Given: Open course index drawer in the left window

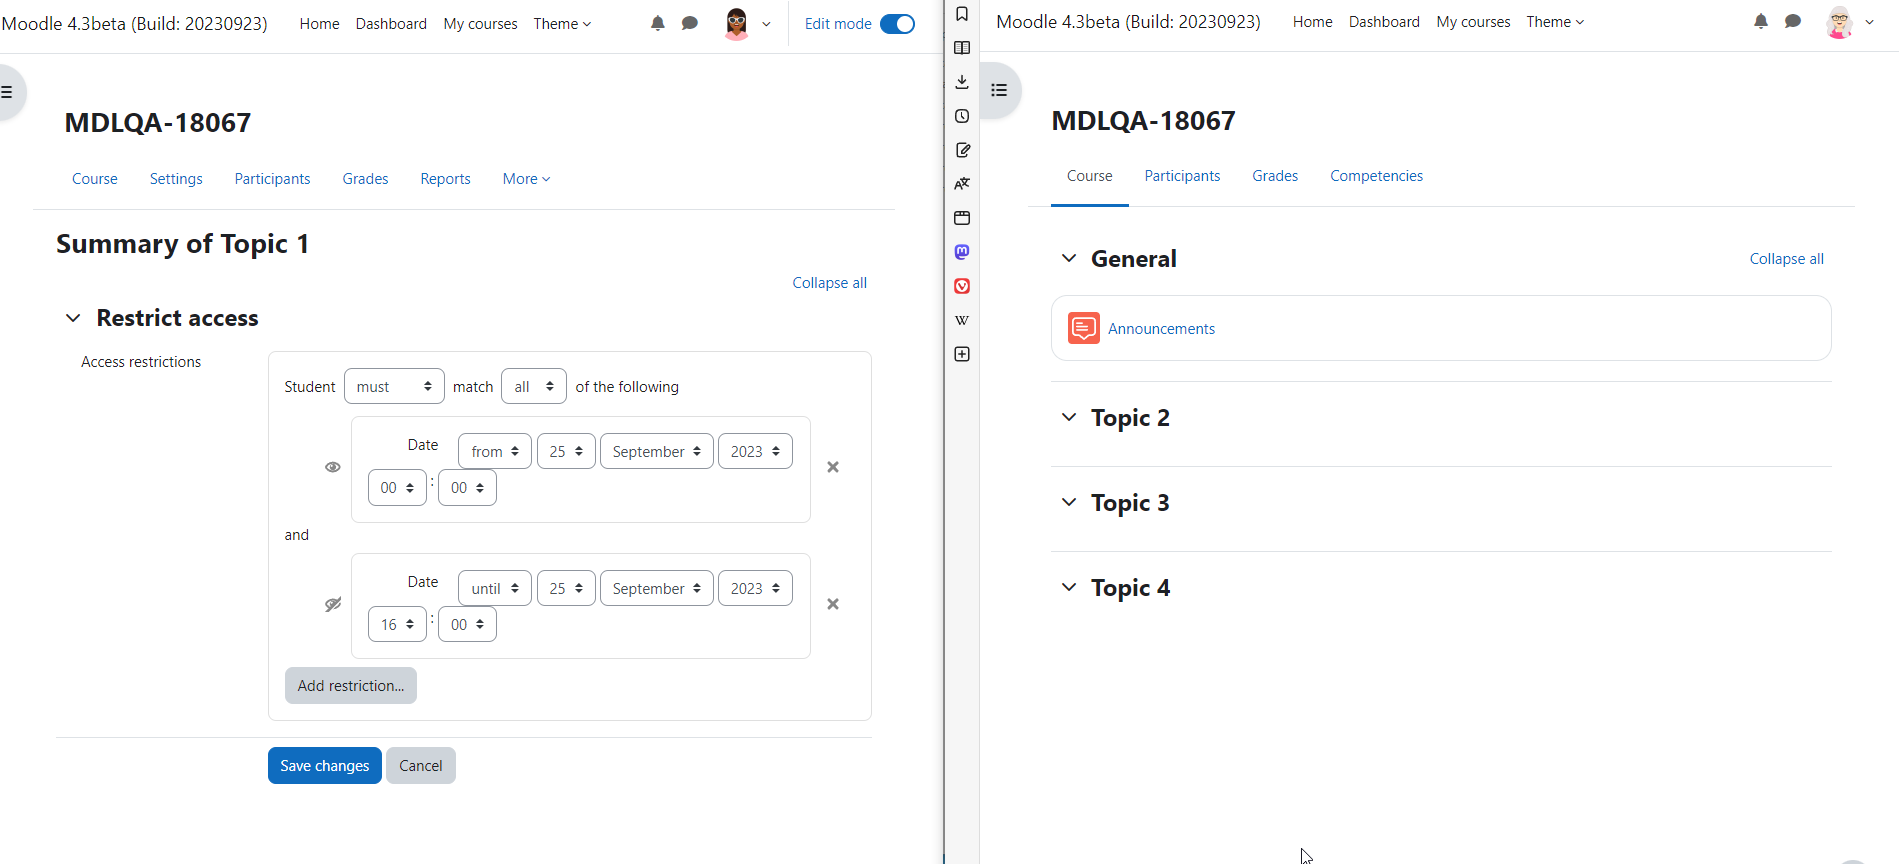Looking at the screenshot, I should (8, 92).
